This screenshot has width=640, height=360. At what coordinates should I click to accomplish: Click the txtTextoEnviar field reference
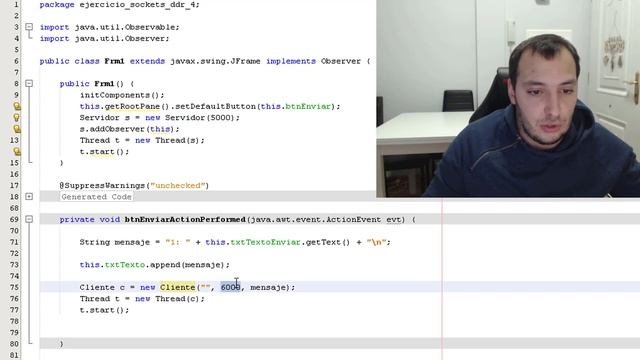coord(265,242)
